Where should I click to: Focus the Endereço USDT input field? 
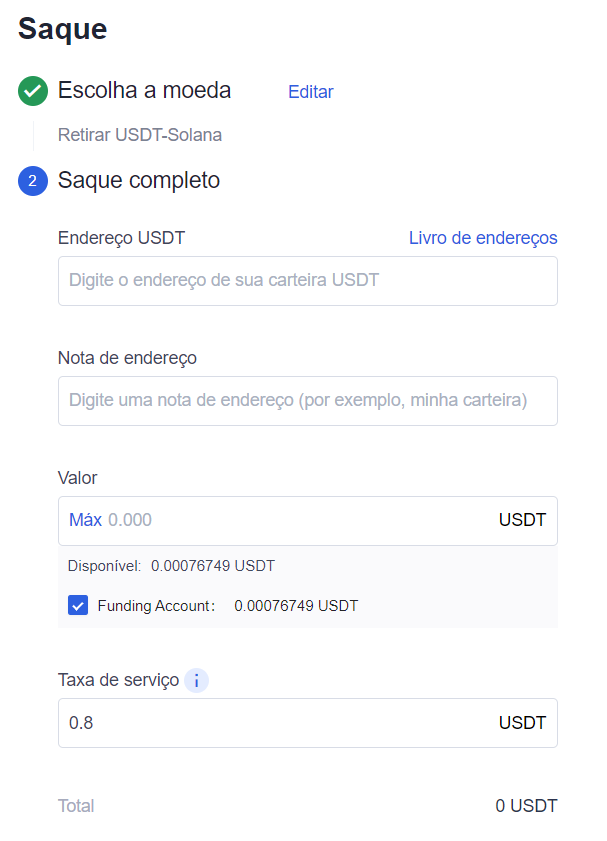pyautogui.click(x=307, y=281)
